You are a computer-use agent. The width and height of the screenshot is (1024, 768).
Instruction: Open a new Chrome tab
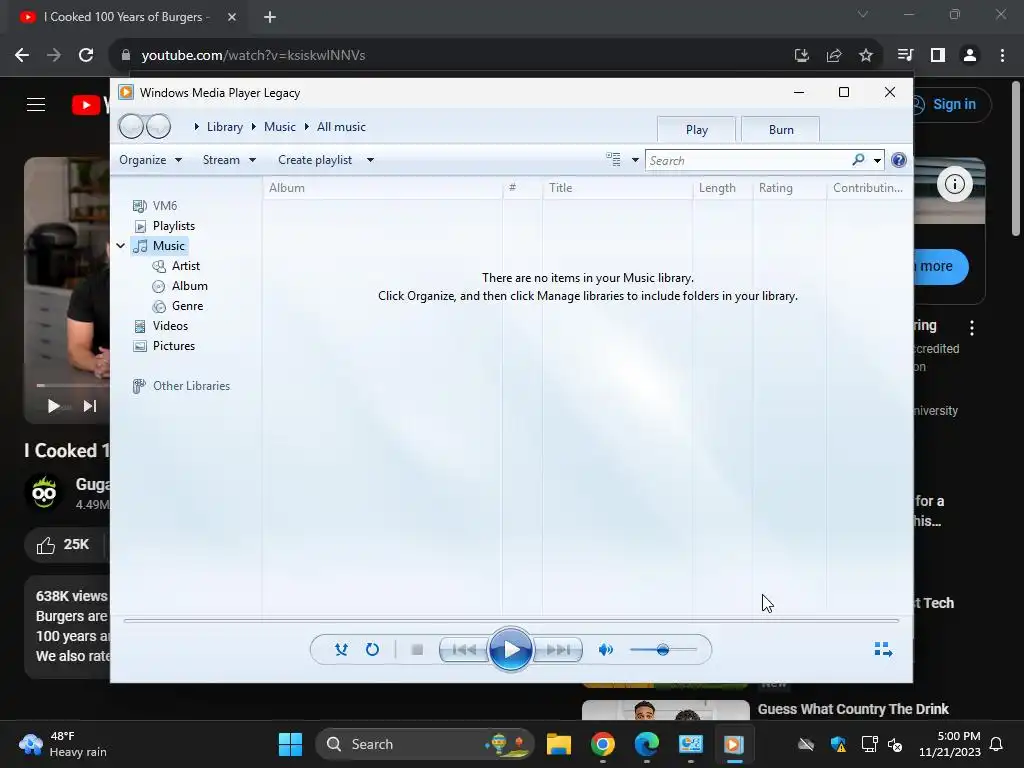(270, 18)
